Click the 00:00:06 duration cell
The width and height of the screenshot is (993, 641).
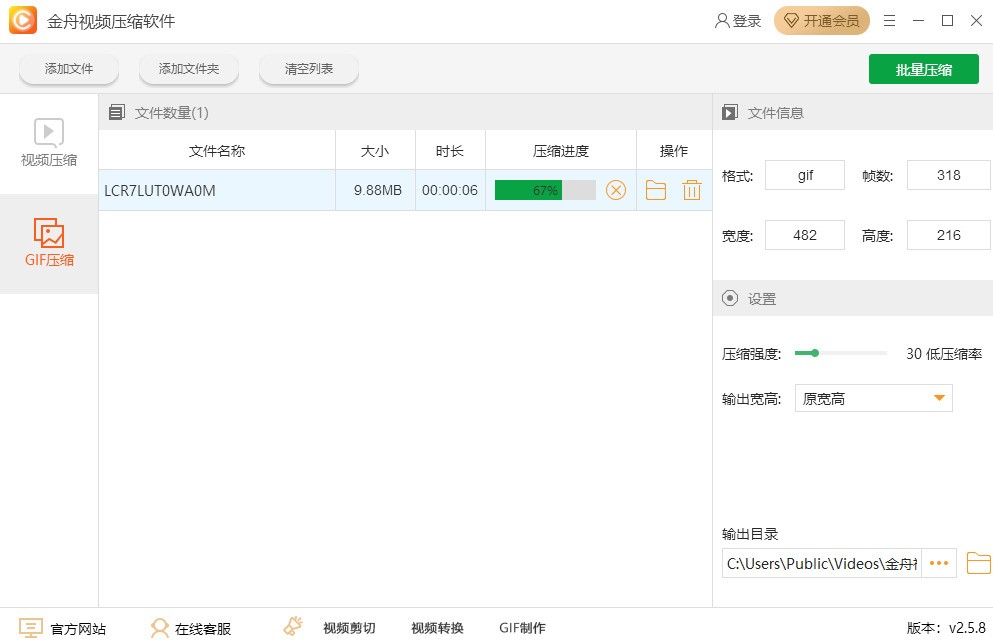point(450,190)
